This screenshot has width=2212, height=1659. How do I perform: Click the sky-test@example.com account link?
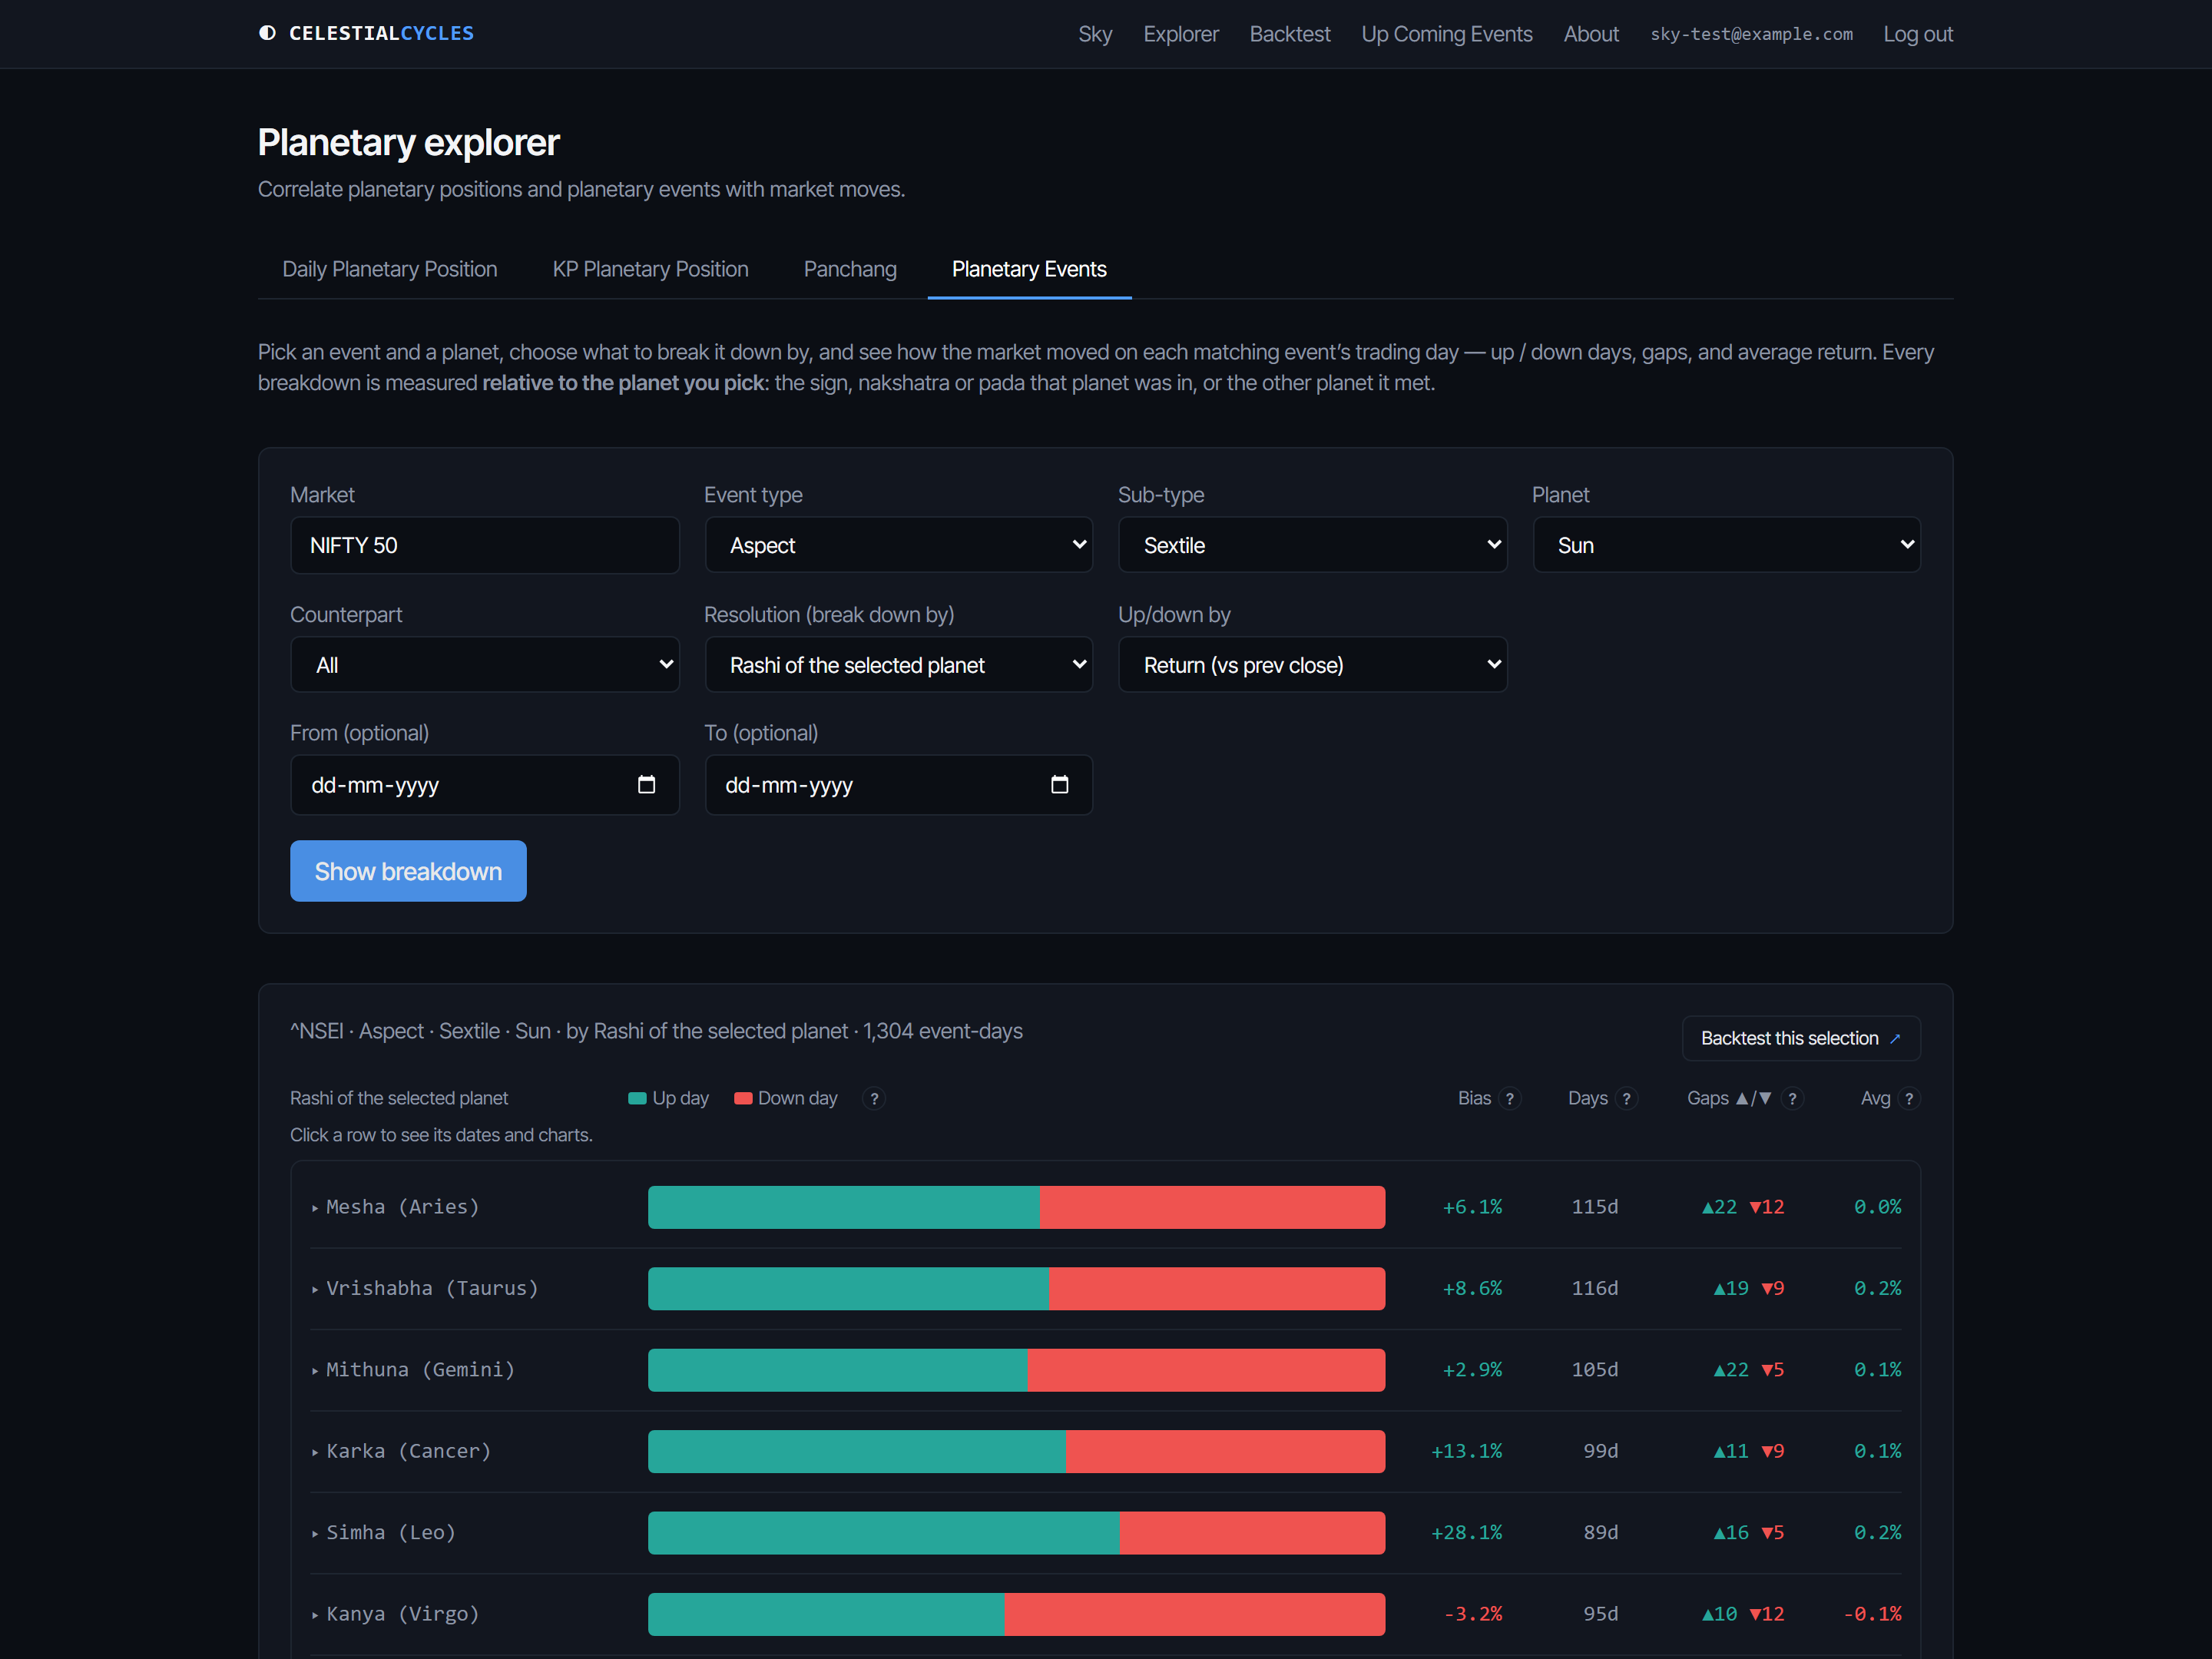(x=1751, y=34)
